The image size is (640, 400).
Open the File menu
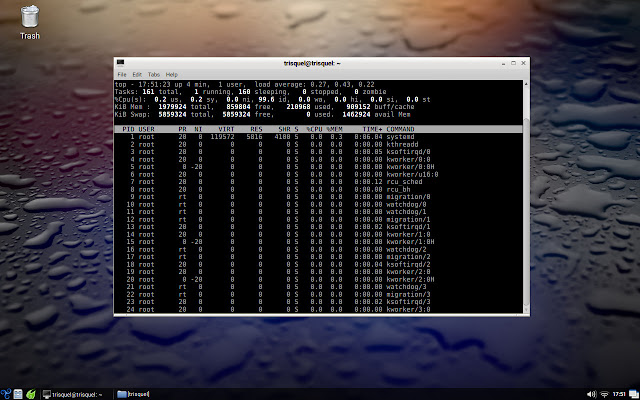122,75
